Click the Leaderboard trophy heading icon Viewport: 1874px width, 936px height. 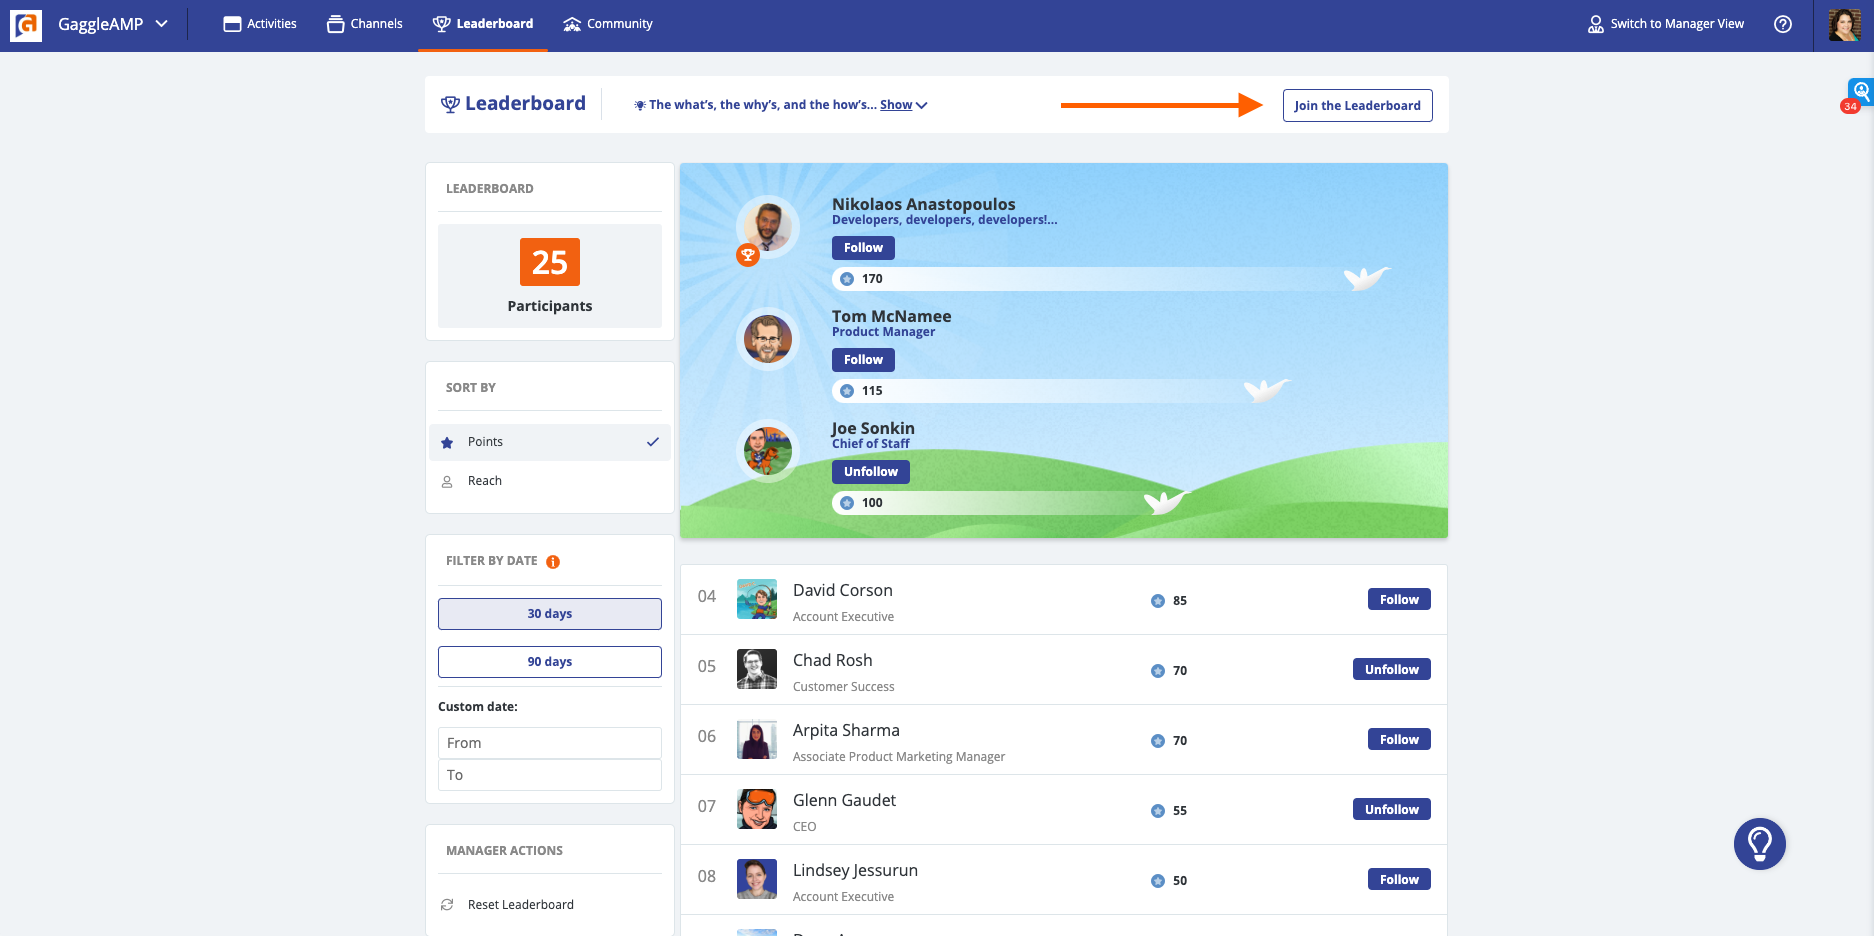tap(450, 104)
